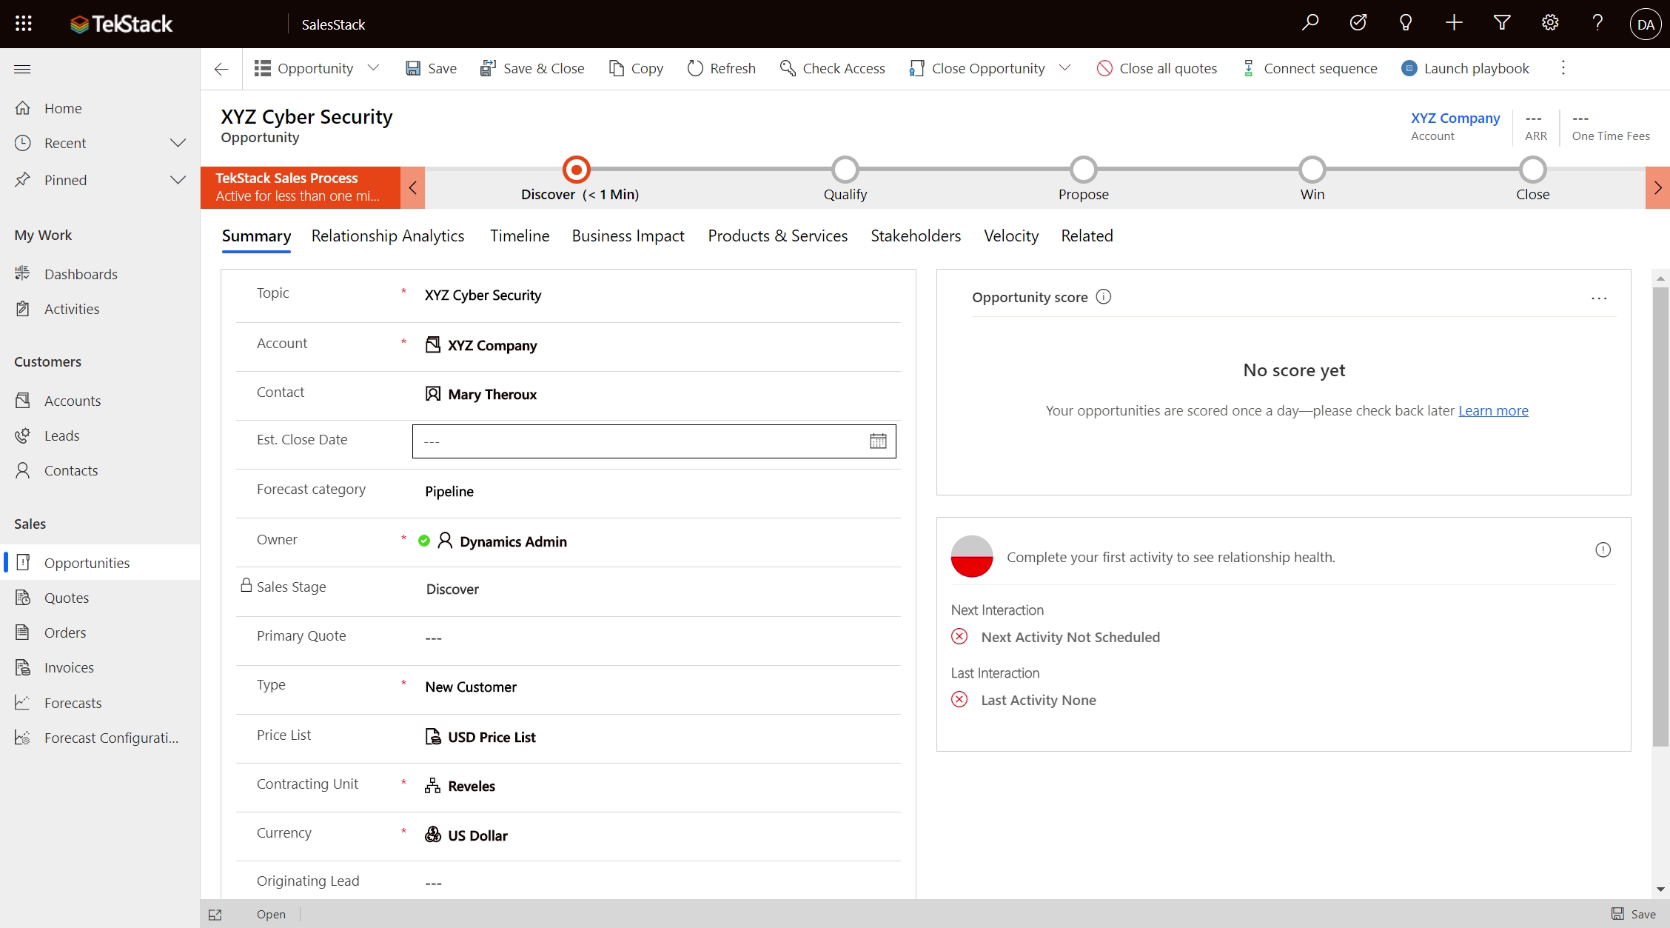Click Close Opportunity command
Viewport: 1670px width, 928px height.
pos(977,68)
